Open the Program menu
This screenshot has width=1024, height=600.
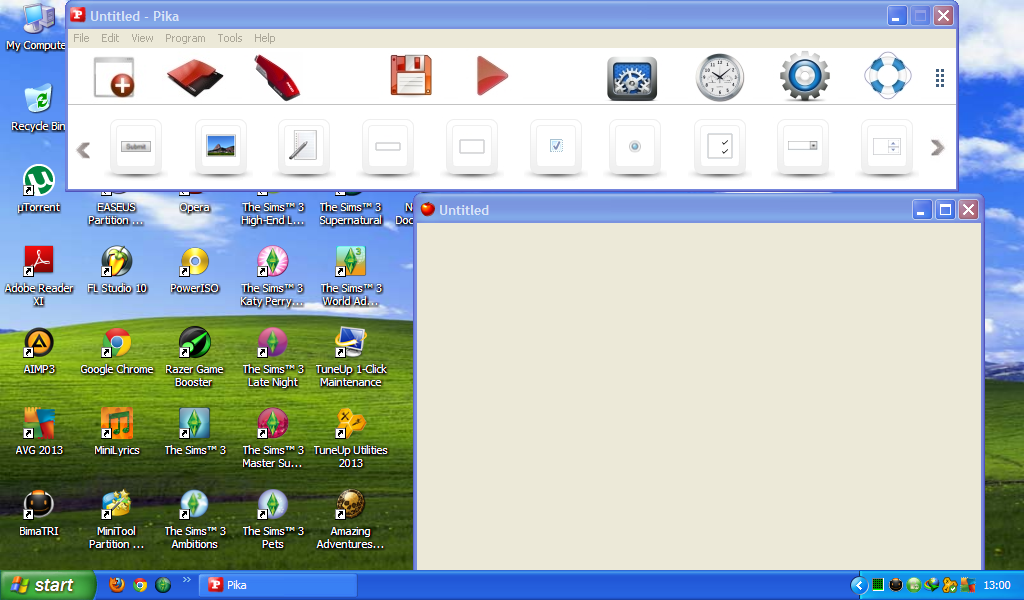coord(185,38)
